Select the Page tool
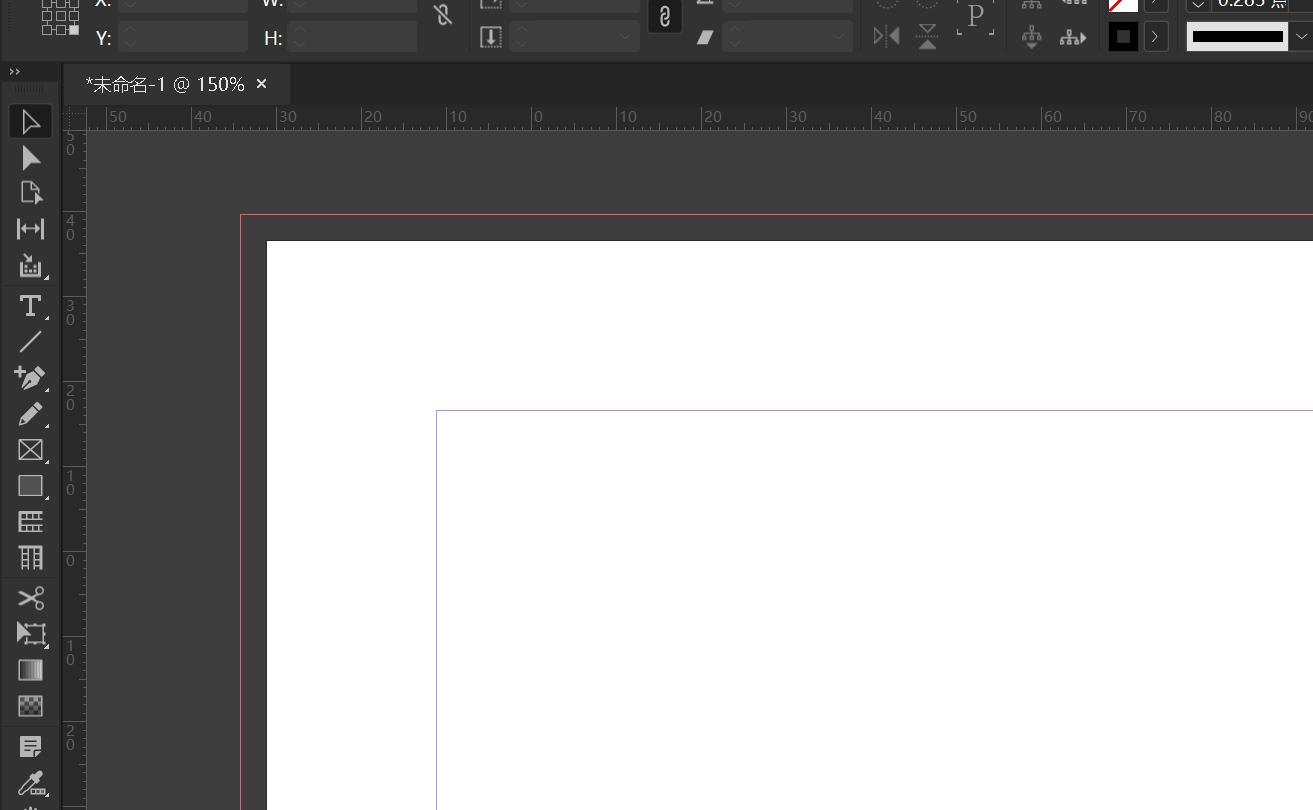The height and width of the screenshot is (810, 1313). (31, 193)
